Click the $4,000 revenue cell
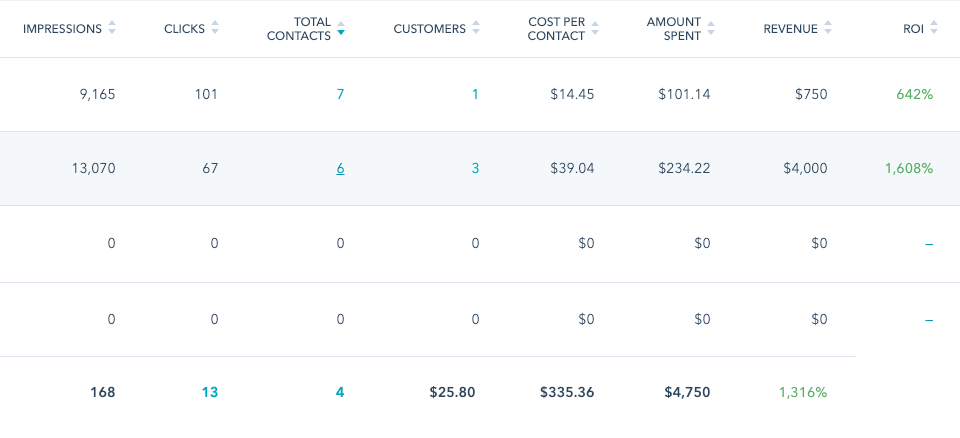The image size is (960, 438). point(805,168)
